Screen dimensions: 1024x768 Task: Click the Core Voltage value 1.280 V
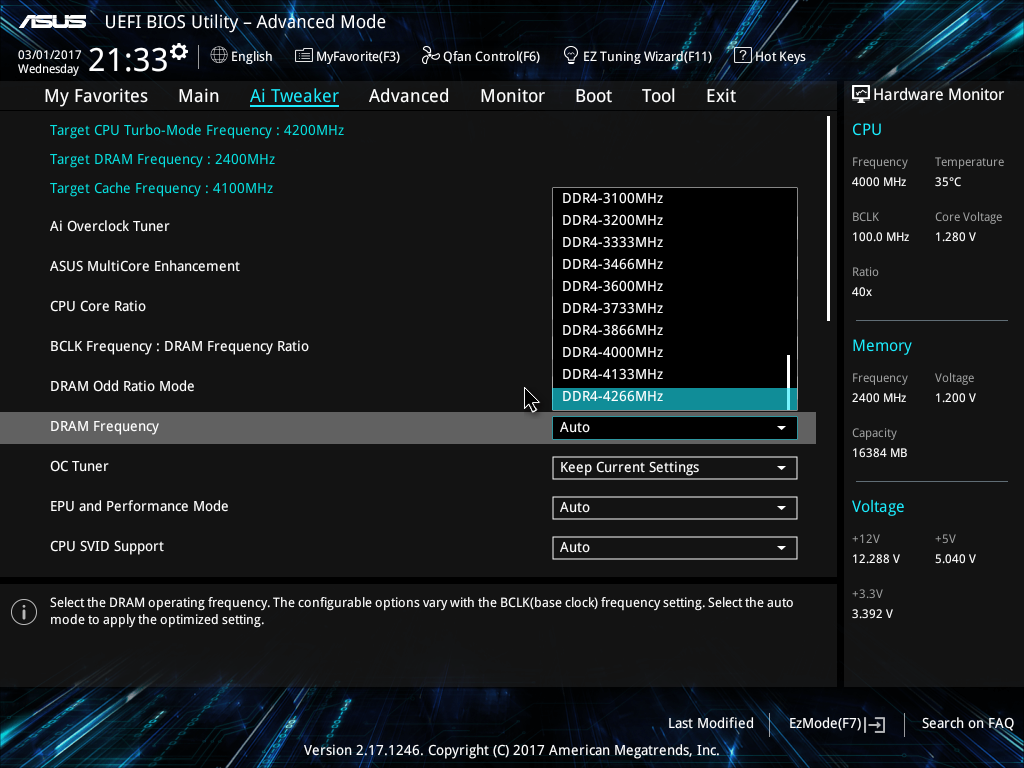(x=955, y=237)
